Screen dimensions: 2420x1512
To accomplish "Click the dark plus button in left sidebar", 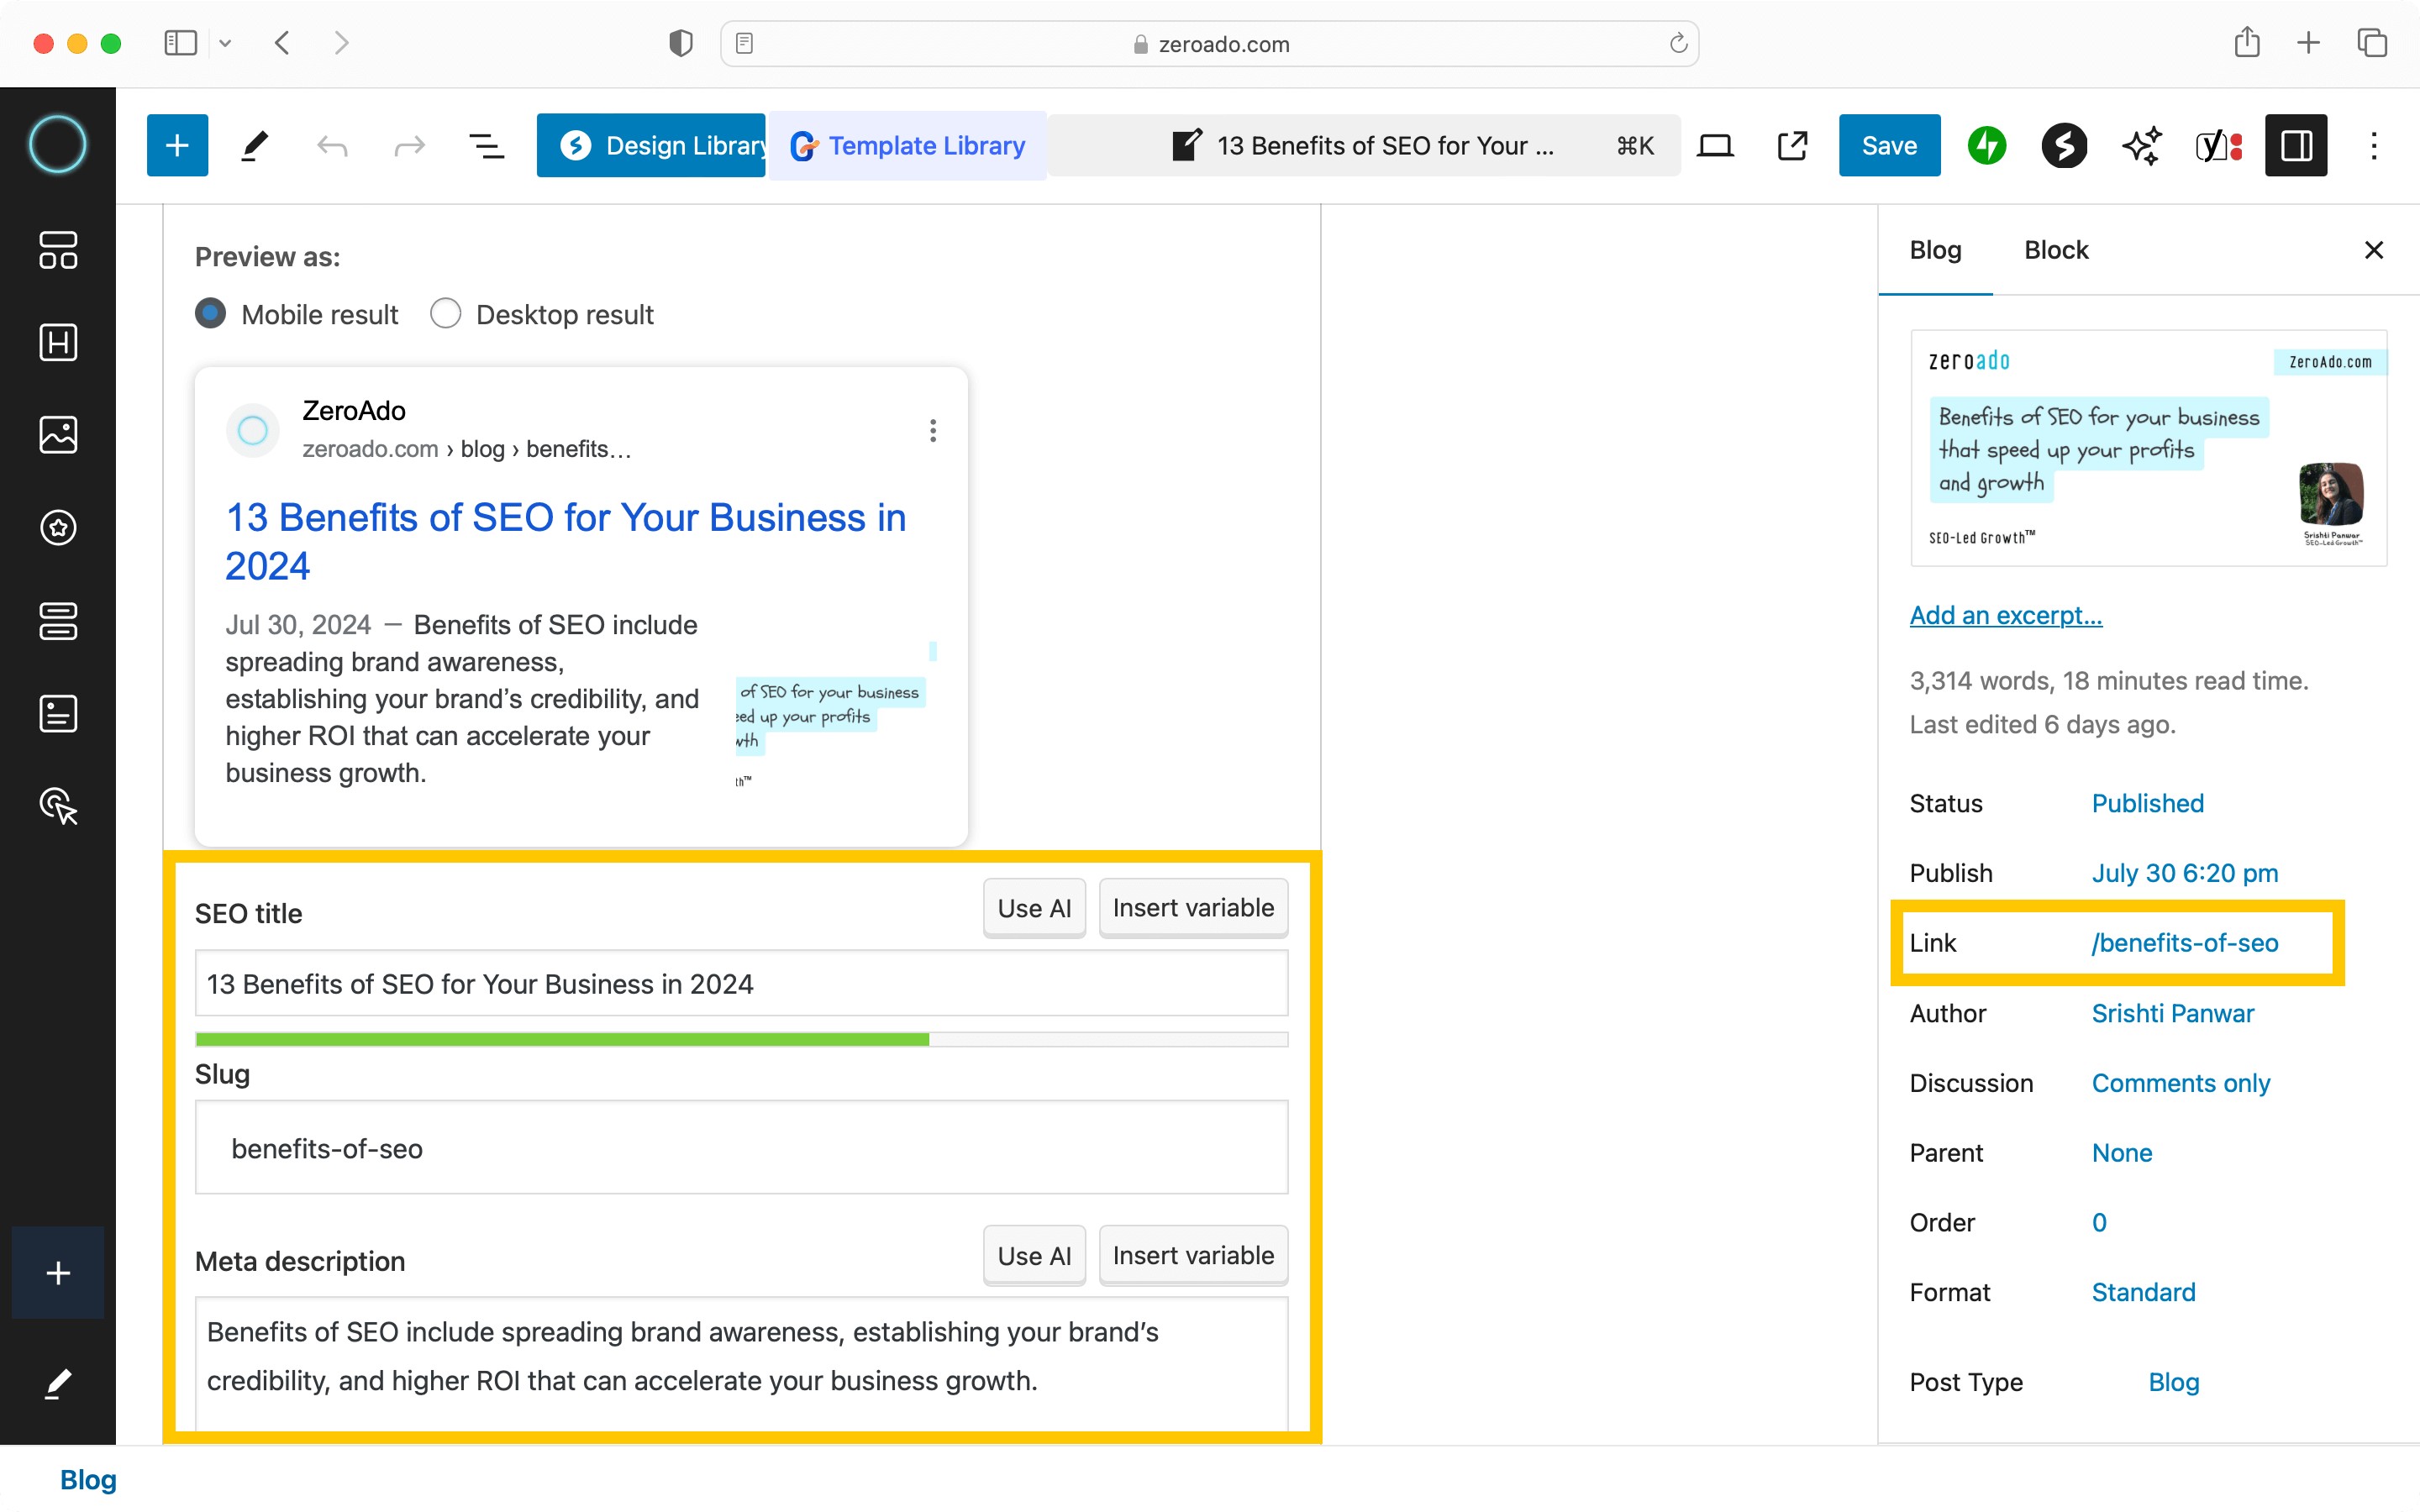I will pos(58,1272).
